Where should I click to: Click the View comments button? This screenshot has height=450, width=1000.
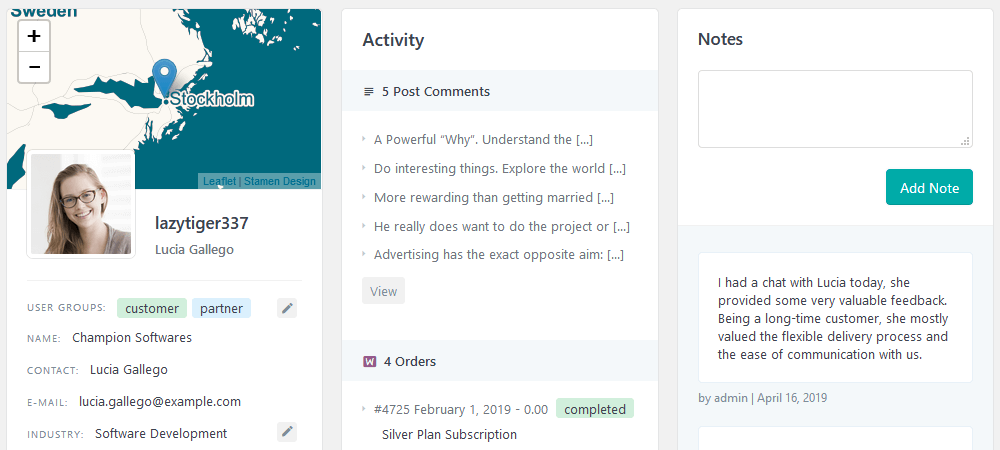383,291
